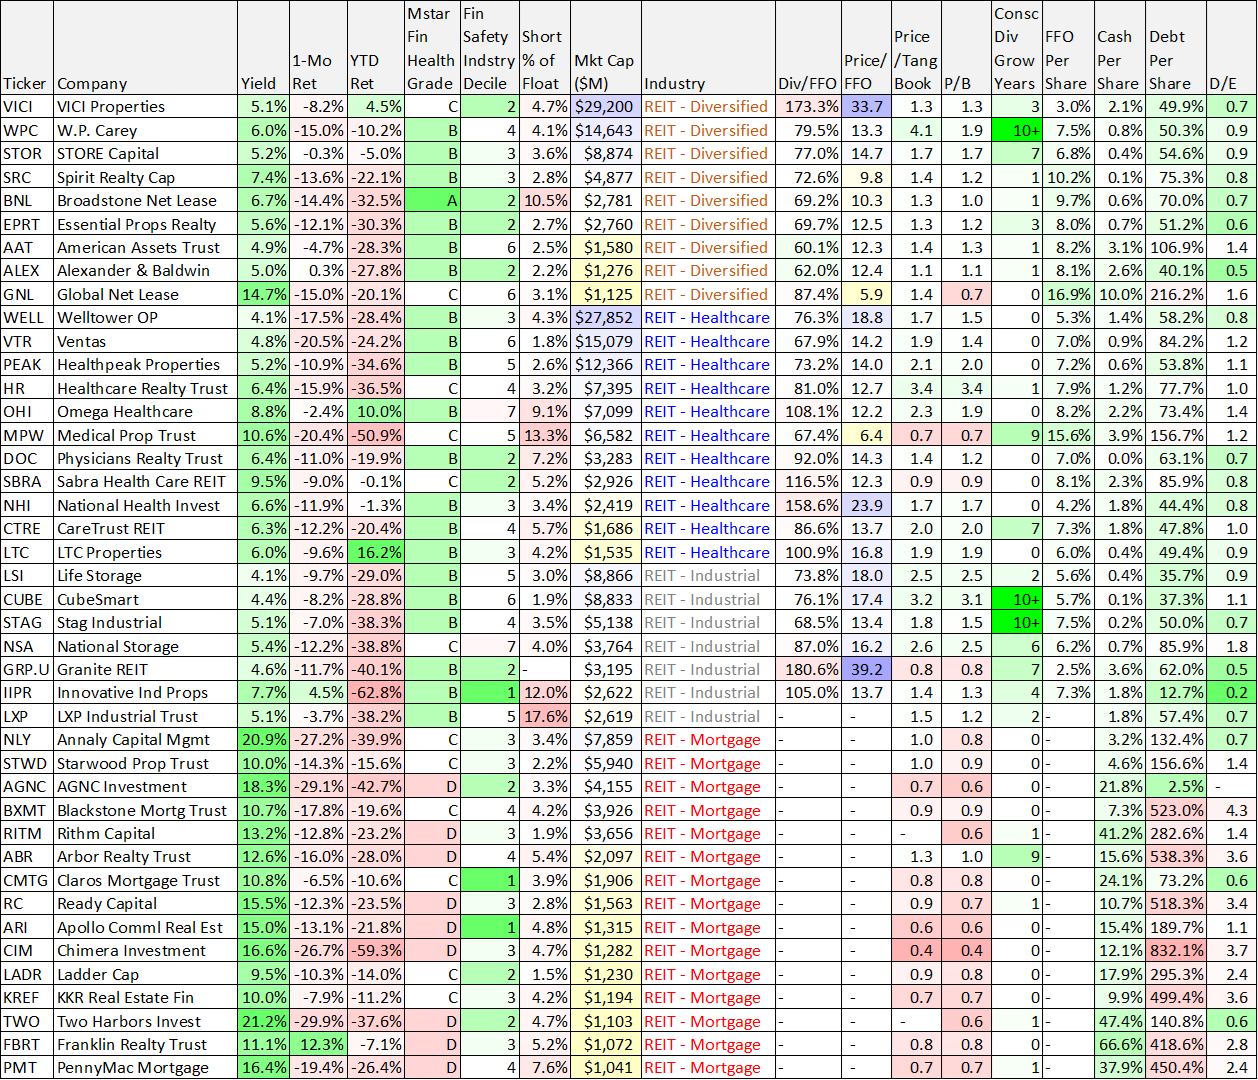Screen dimensions: 1258x1080
Task: Click the PMT ticker cell
Action: [x=27, y=1068]
